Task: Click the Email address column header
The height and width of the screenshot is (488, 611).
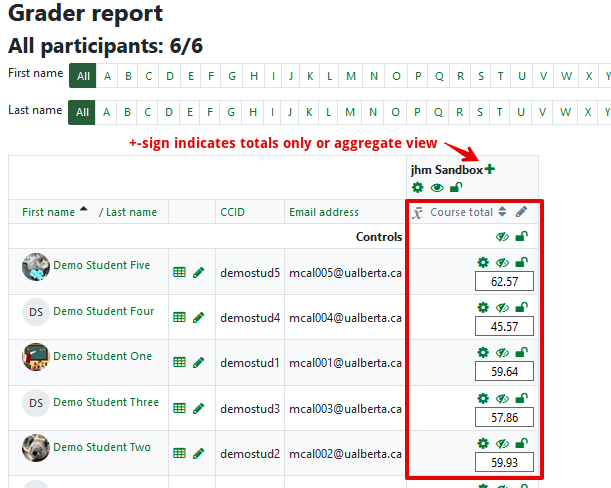Action: (x=322, y=212)
